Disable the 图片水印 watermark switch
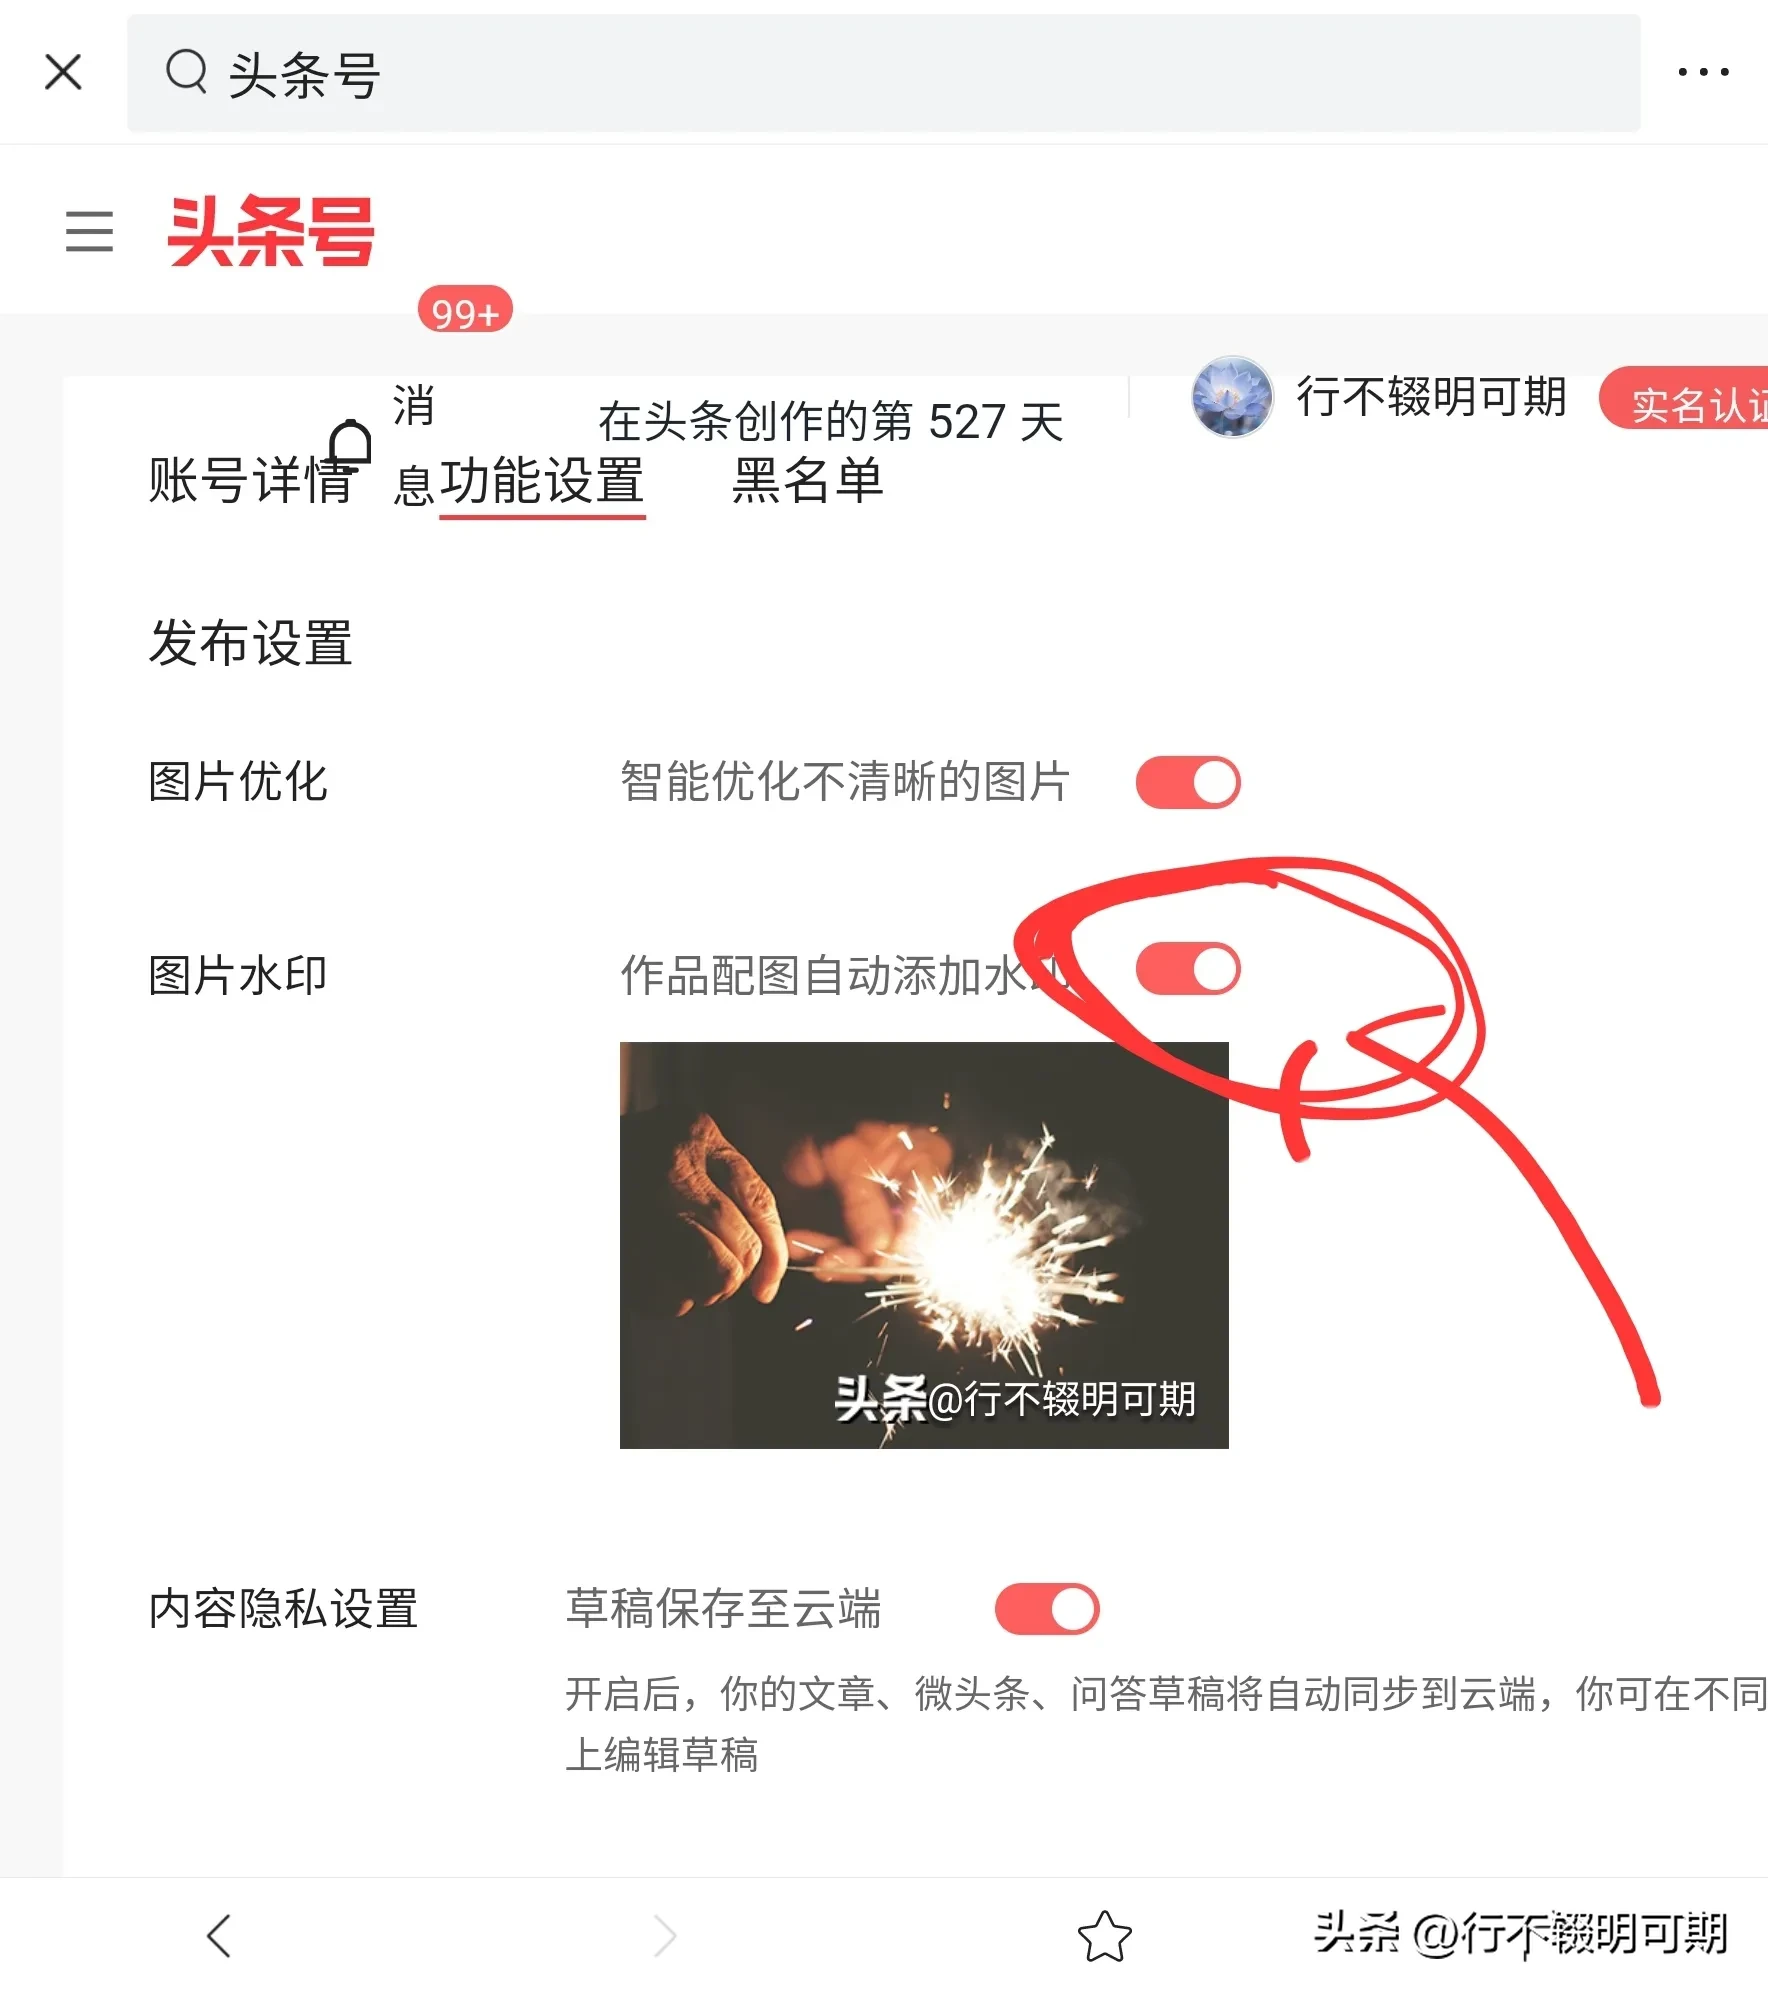The height and width of the screenshot is (1995, 1768). pyautogui.click(x=1188, y=969)
